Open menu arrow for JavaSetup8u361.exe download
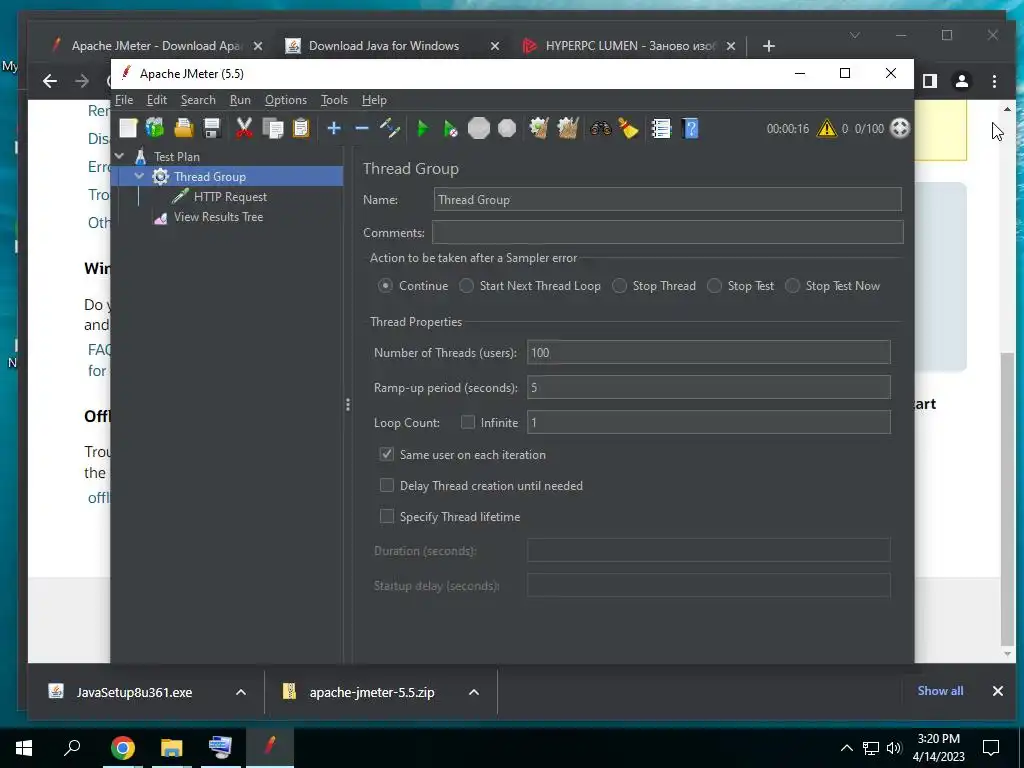This screenshot has height=768, width=1024. [x=241, y=692]
